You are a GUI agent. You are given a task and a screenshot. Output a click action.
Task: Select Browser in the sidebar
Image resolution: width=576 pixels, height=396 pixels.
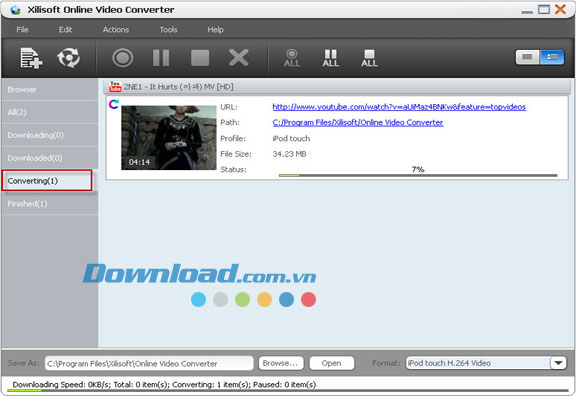tap(50, 90)
